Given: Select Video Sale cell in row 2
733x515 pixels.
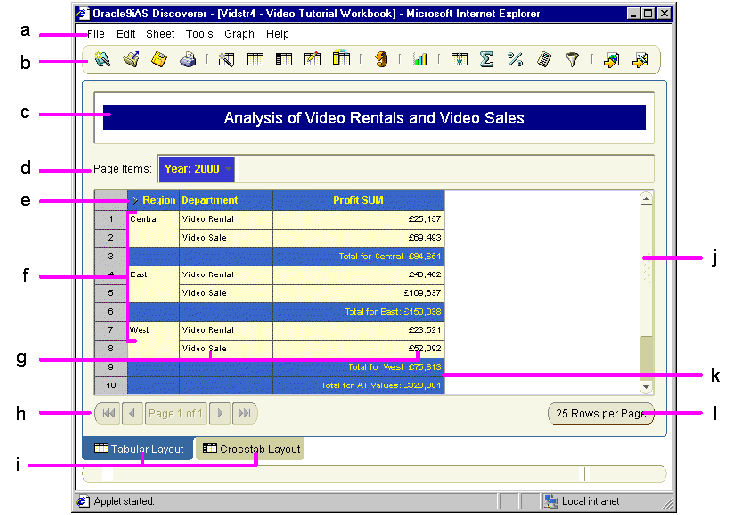Looking at the screenshot, I should (x=226, y=238).
